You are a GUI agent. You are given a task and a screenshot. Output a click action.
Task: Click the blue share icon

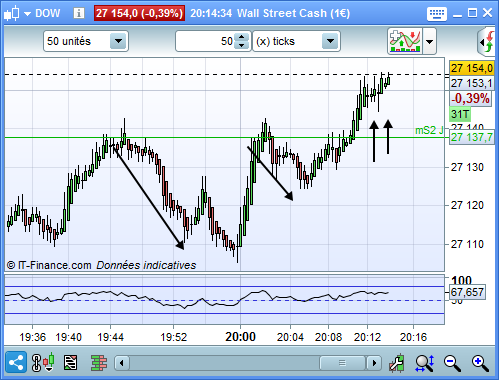[x=16, y=362]
